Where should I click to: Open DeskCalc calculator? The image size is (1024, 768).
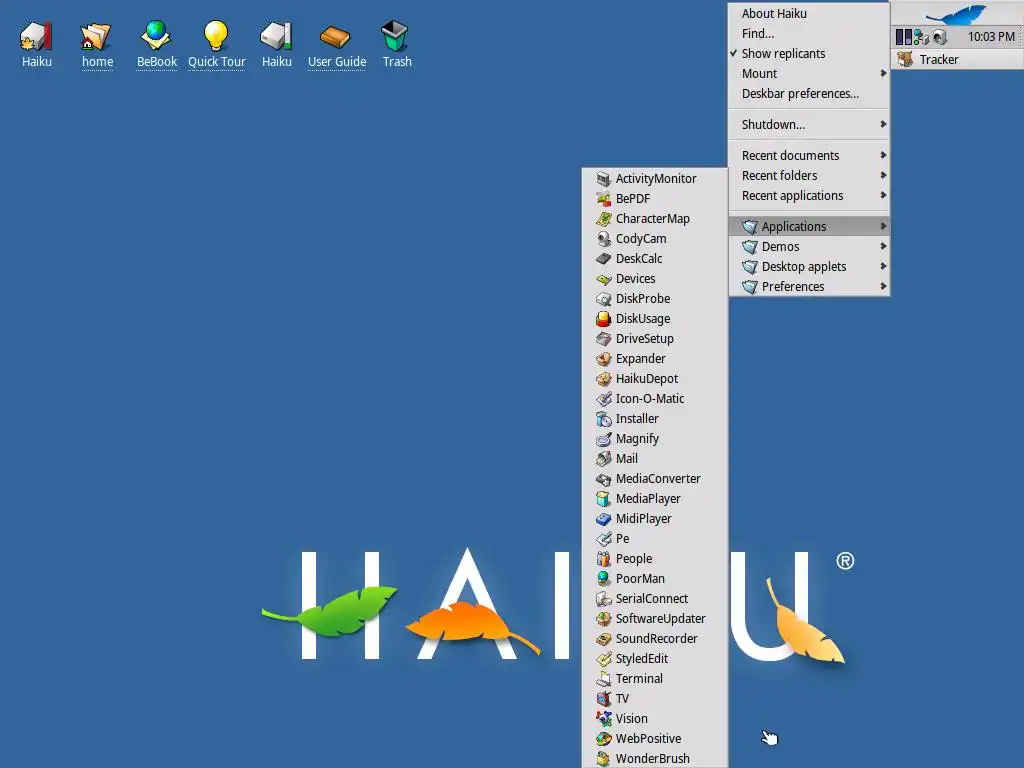coord(654,259)
